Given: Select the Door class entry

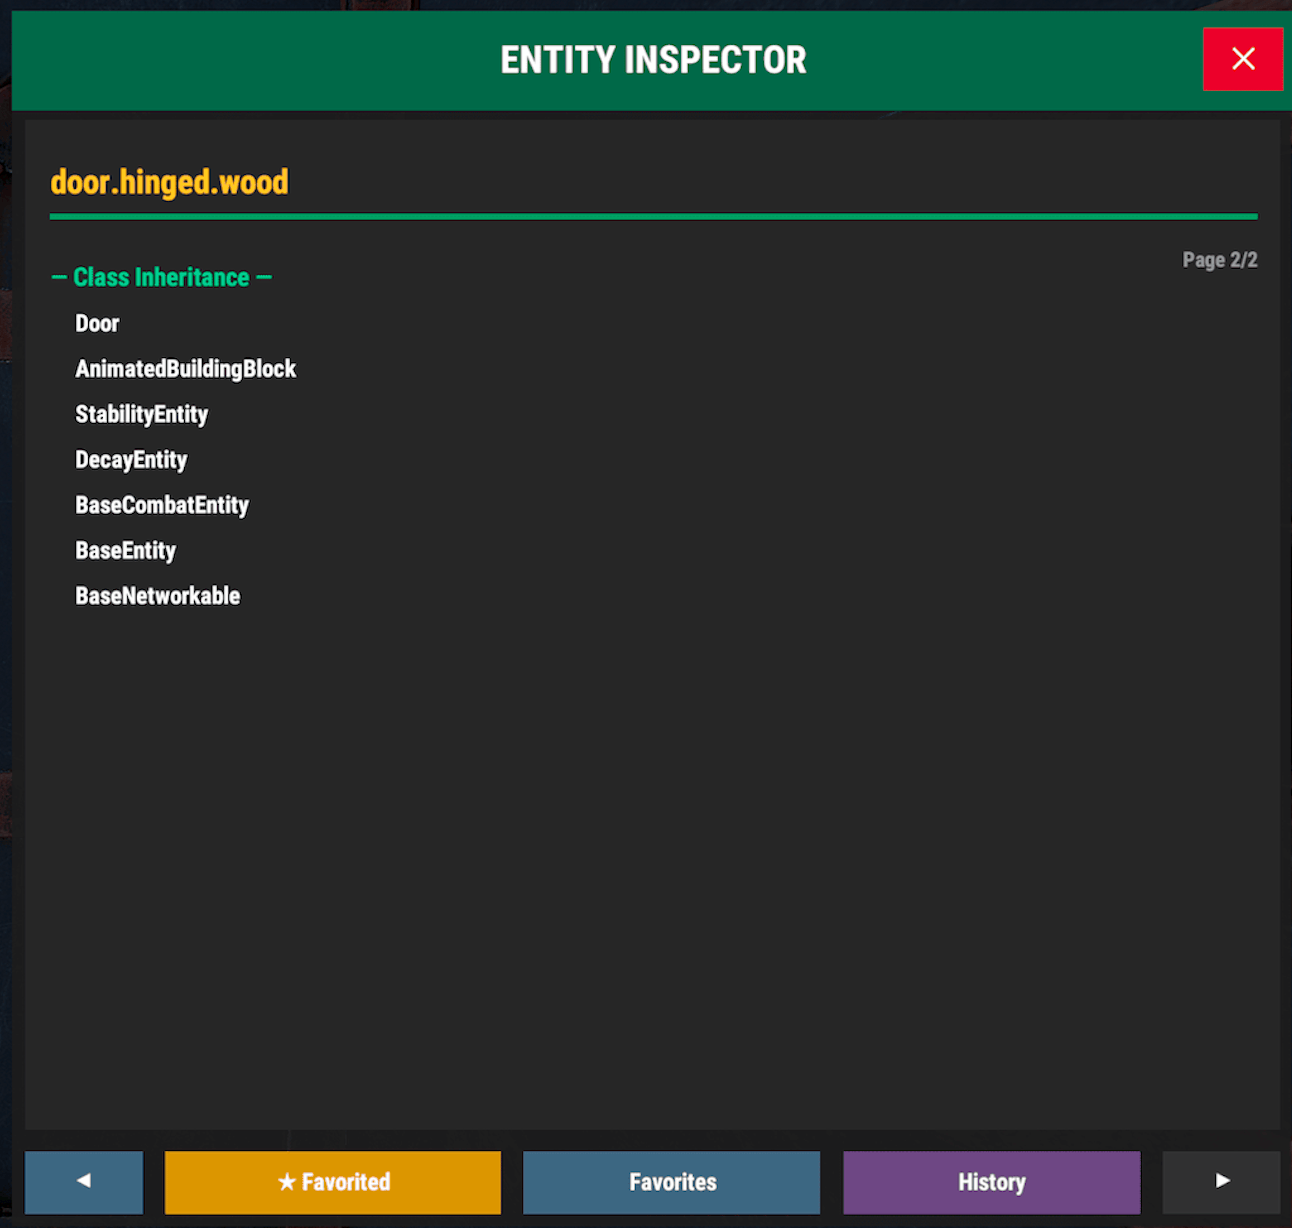Looking at the screenshot, I should tap(97, 323).
